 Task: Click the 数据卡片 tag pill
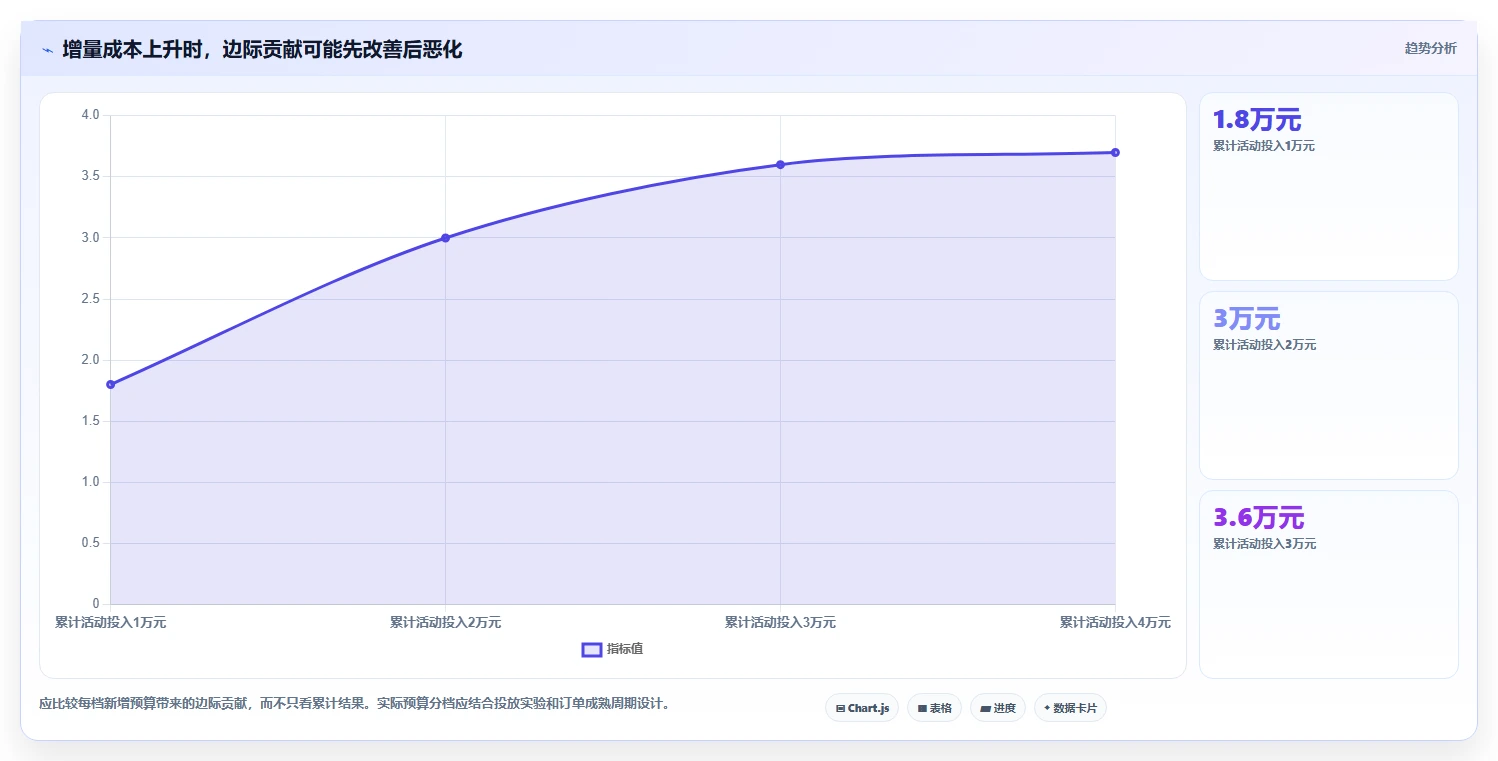(1070, 708)
